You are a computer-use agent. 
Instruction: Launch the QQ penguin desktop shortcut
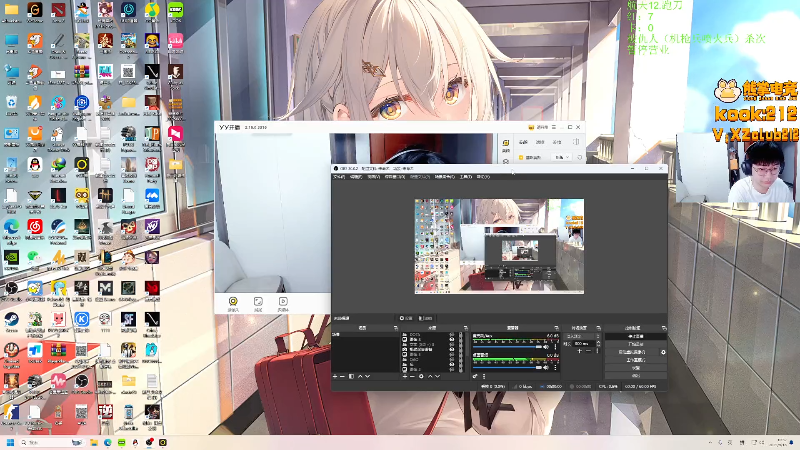(35, 164)
